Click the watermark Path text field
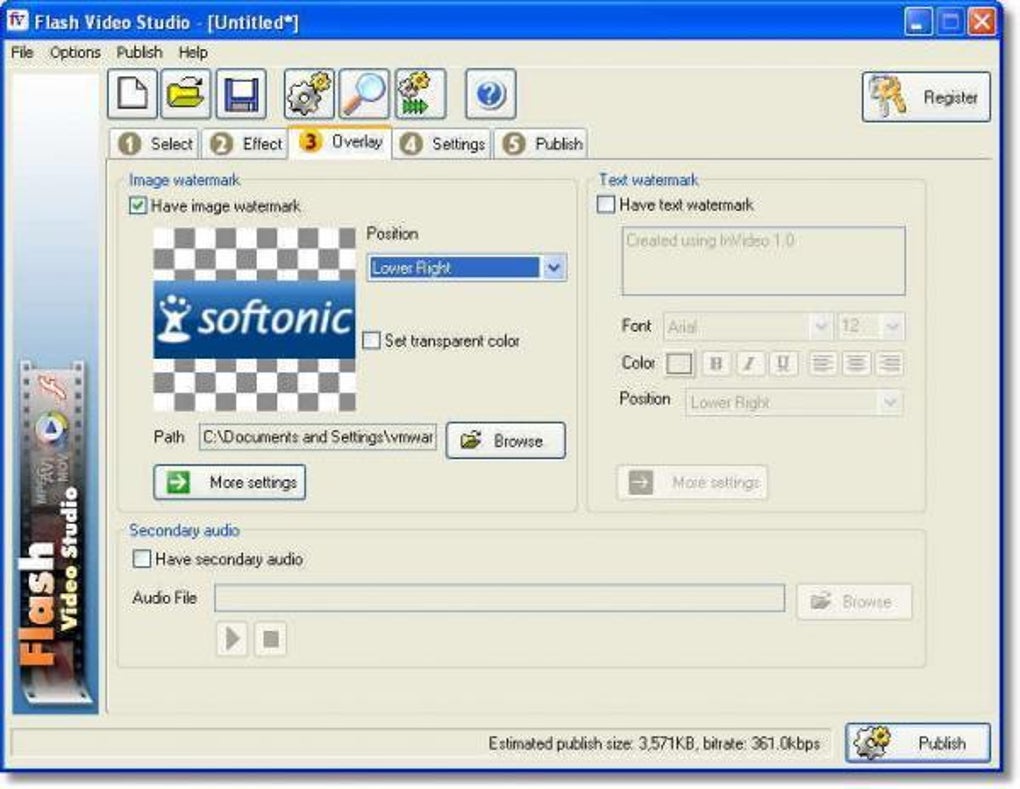1020x789 pixels. [318, 437]
